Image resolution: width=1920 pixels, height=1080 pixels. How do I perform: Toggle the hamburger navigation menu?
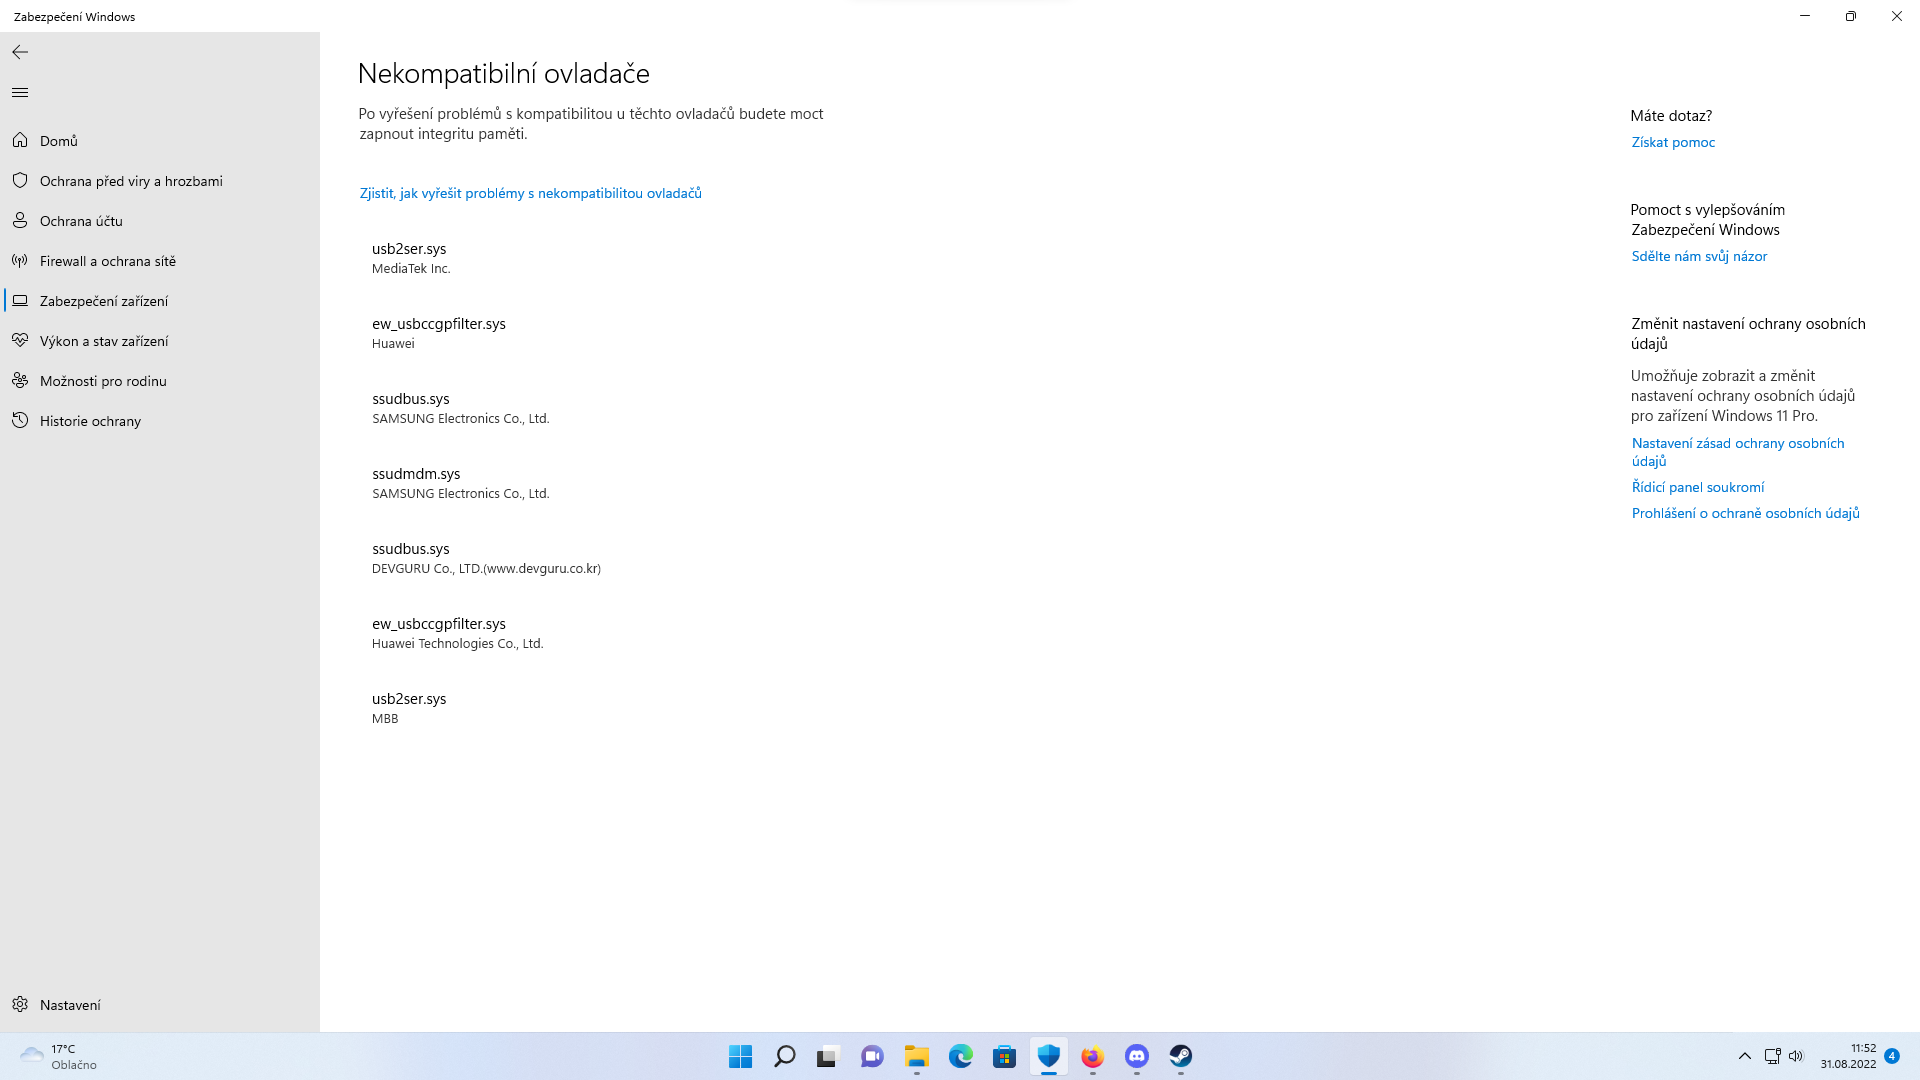point(20,93)
